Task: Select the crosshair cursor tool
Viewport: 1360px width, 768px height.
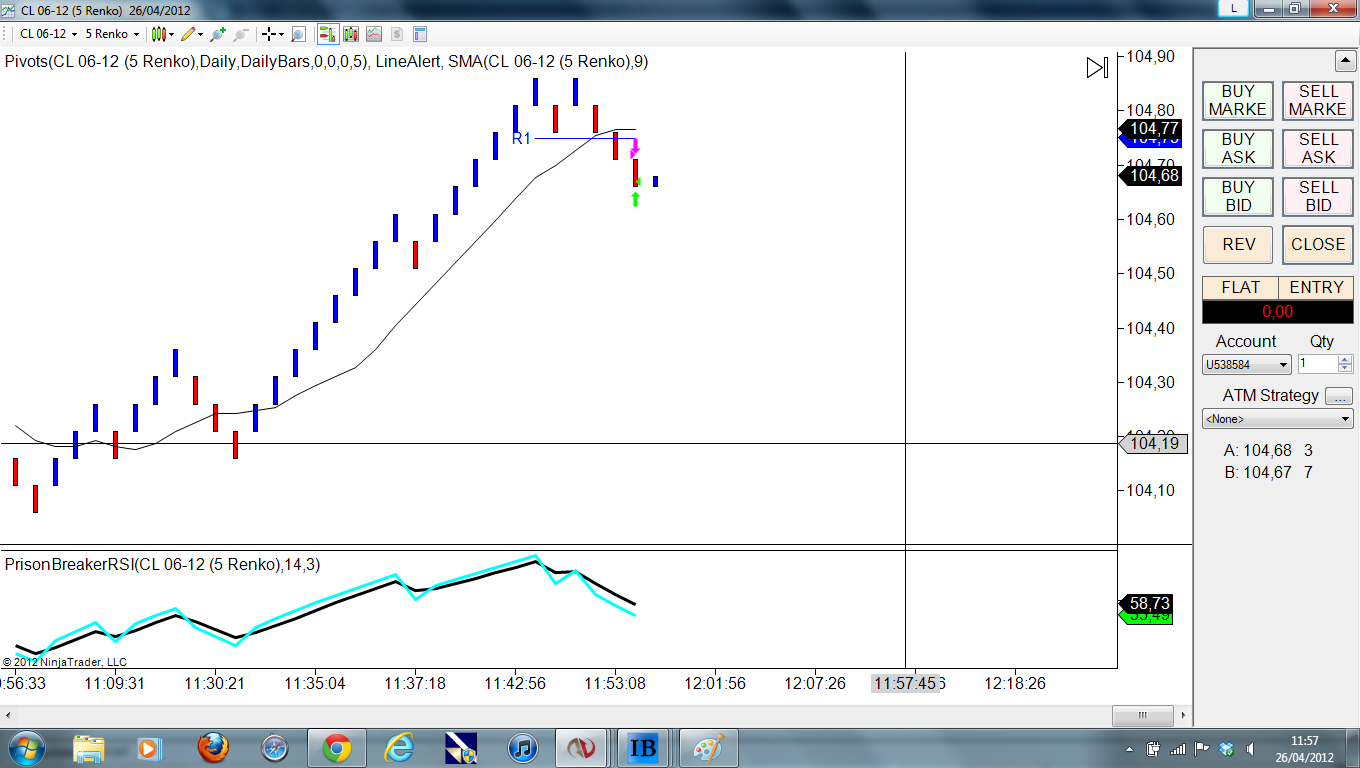Action: (x=268, y=34)
